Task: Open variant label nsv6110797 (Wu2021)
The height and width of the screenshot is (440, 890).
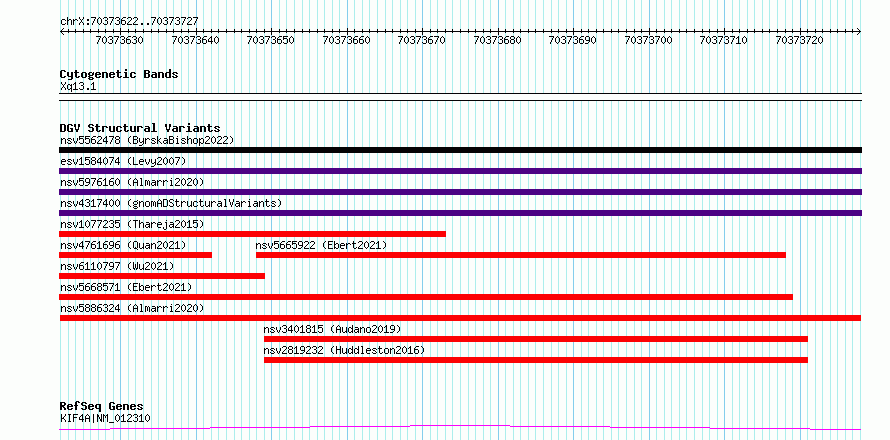Action: pyautogui.click(x=117, y=266)
